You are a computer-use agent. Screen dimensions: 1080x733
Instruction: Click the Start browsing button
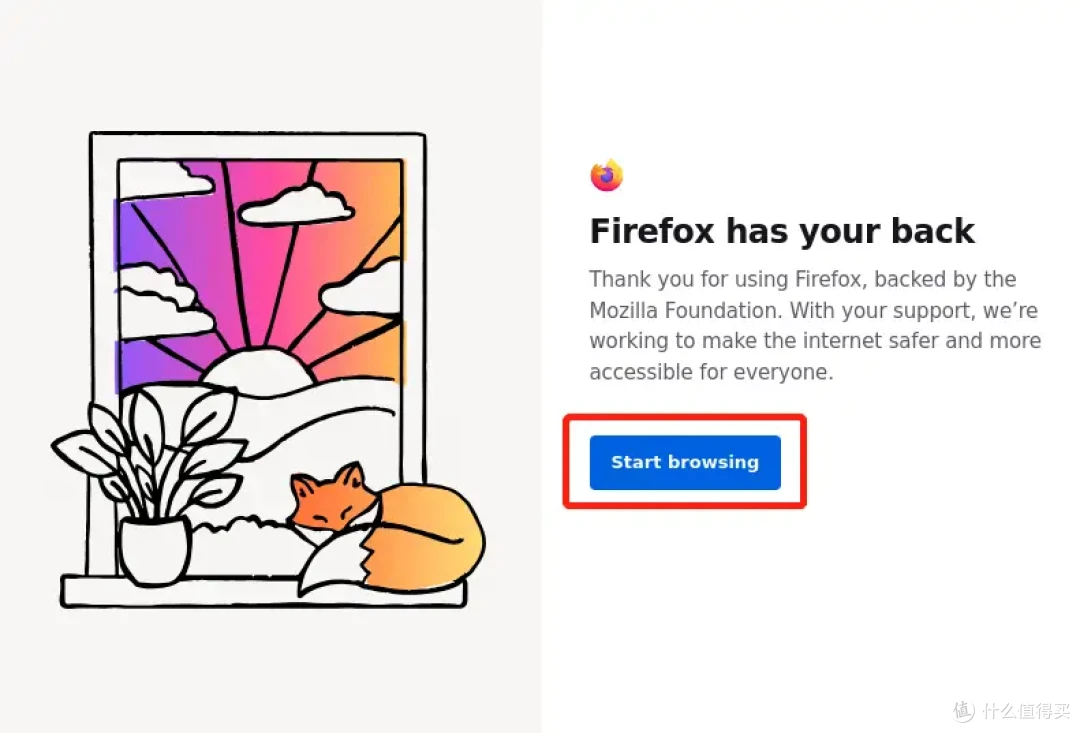tap(685, 462)
